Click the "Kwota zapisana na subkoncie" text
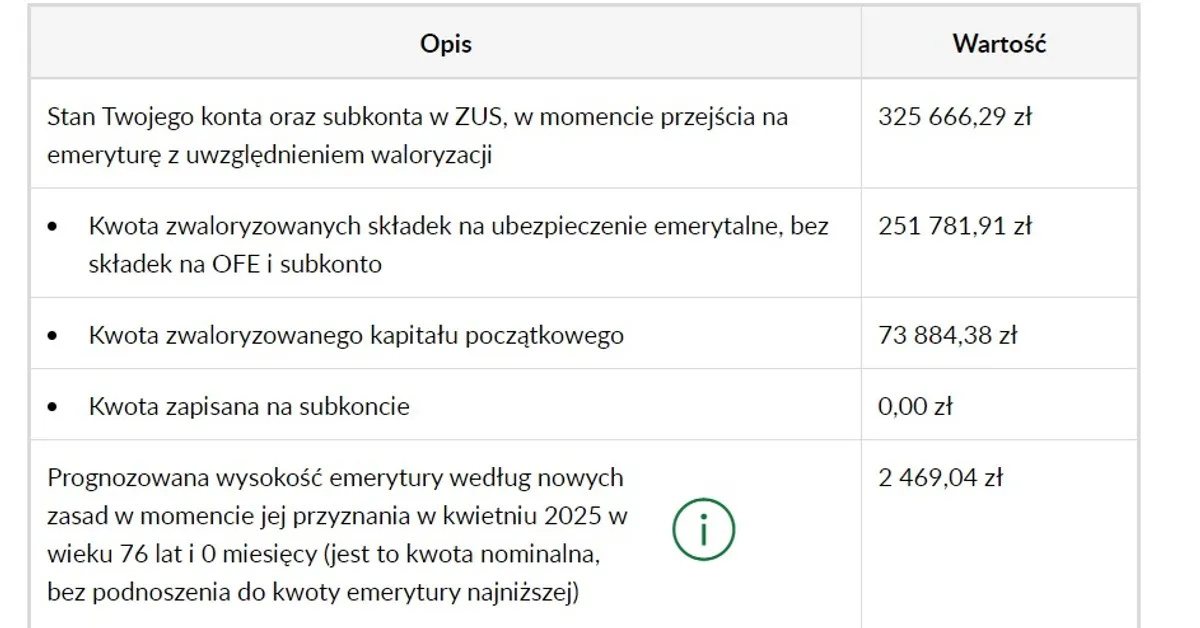 tap(249, 406)
